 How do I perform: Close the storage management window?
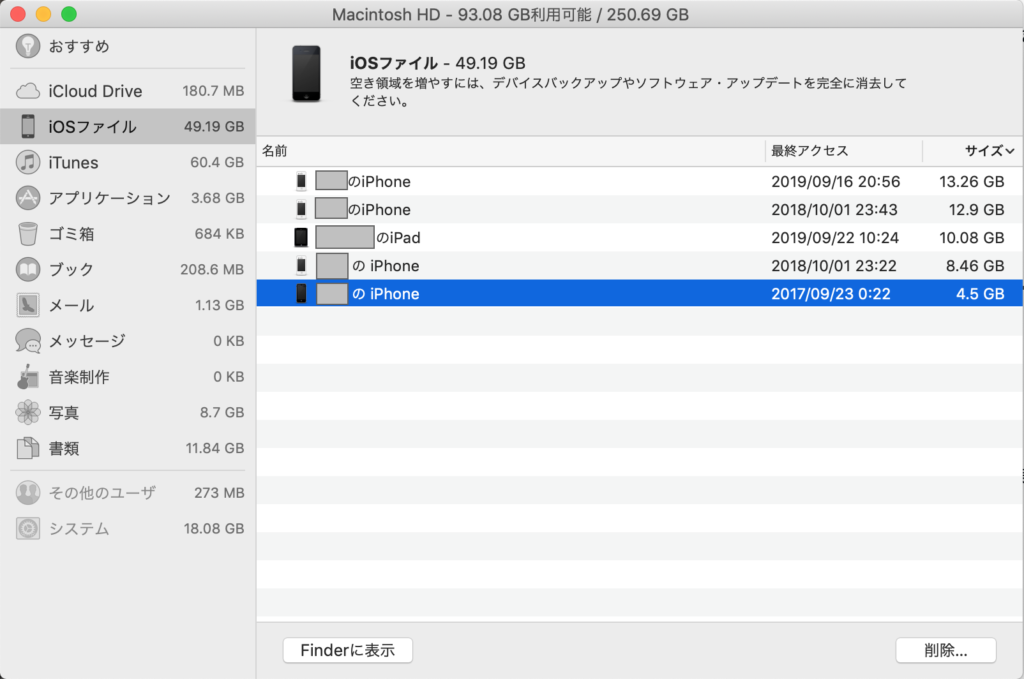point(18,14)
